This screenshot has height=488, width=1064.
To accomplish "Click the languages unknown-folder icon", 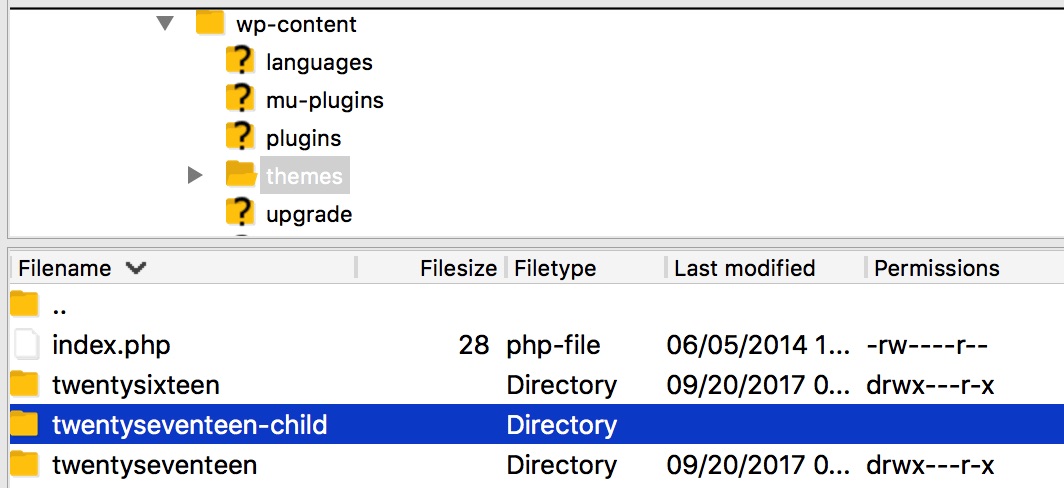I will [240, 61].
